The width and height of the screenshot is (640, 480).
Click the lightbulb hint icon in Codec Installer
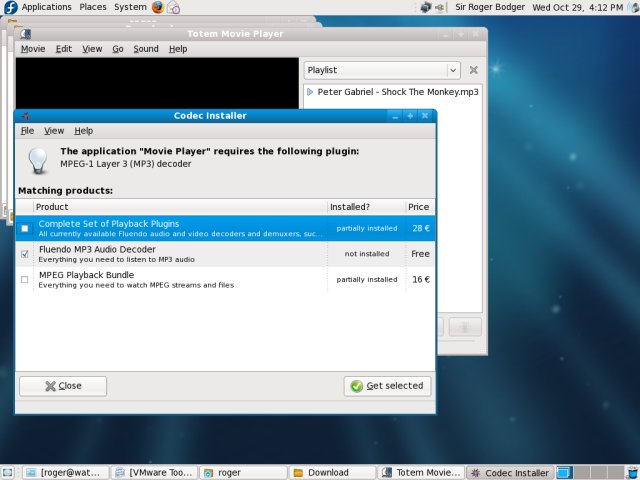pyautogui.click(x=38, y=161)
